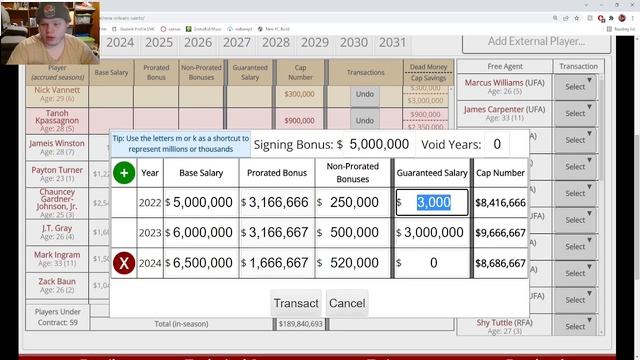The image size is (640, 360).
Task: Open the Chrome extensions puzzle icon
Action: point(611,18)
